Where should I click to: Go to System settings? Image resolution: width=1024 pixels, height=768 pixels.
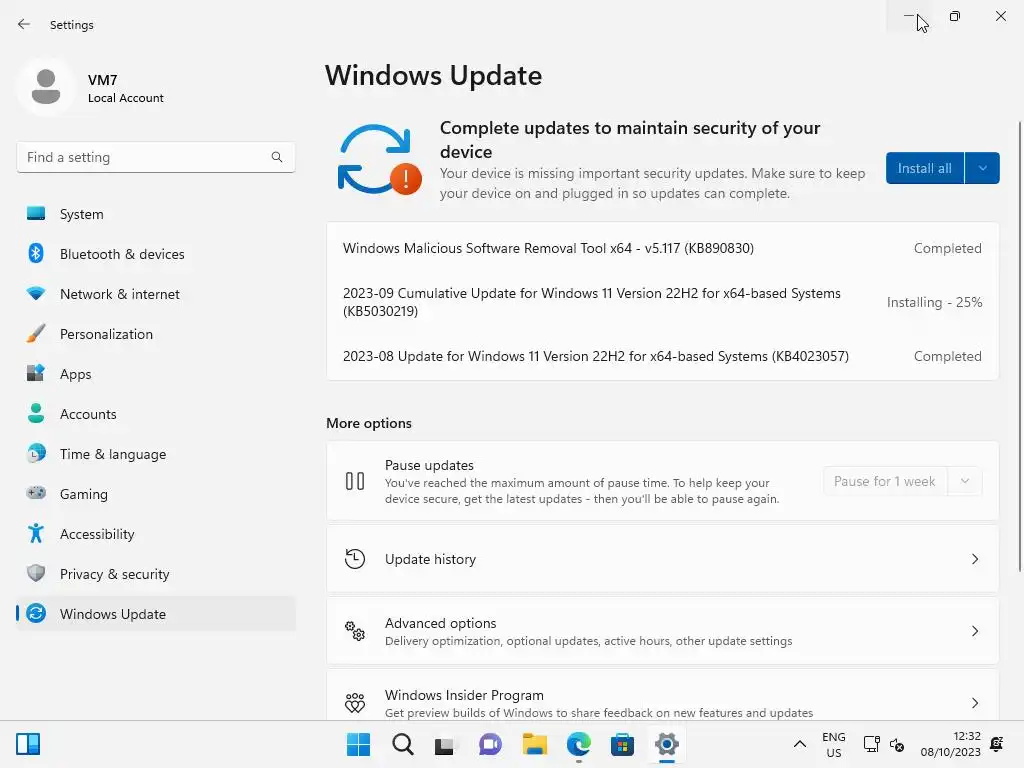(x=156, y=214)
